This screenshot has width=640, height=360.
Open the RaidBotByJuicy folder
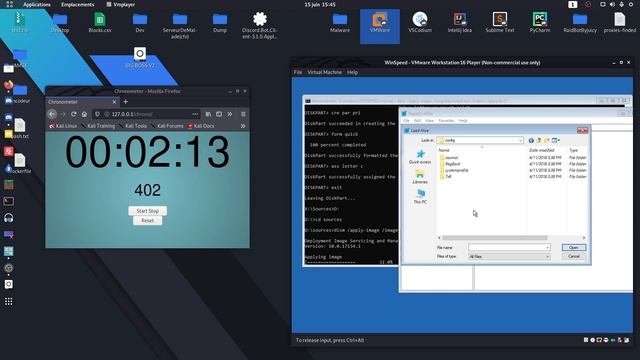pos(580,22)
